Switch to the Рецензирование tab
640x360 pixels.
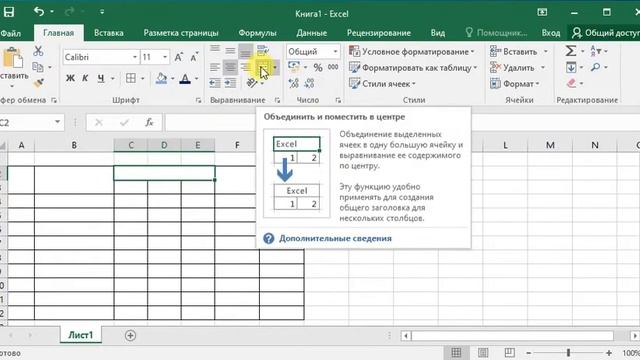378,33
